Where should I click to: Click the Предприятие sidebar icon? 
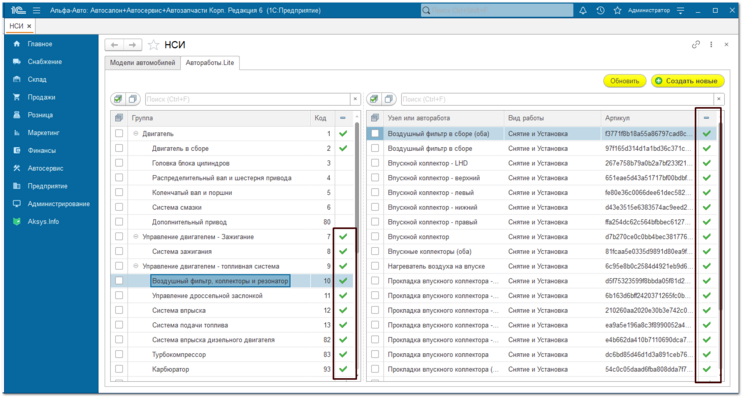point(17,186)
